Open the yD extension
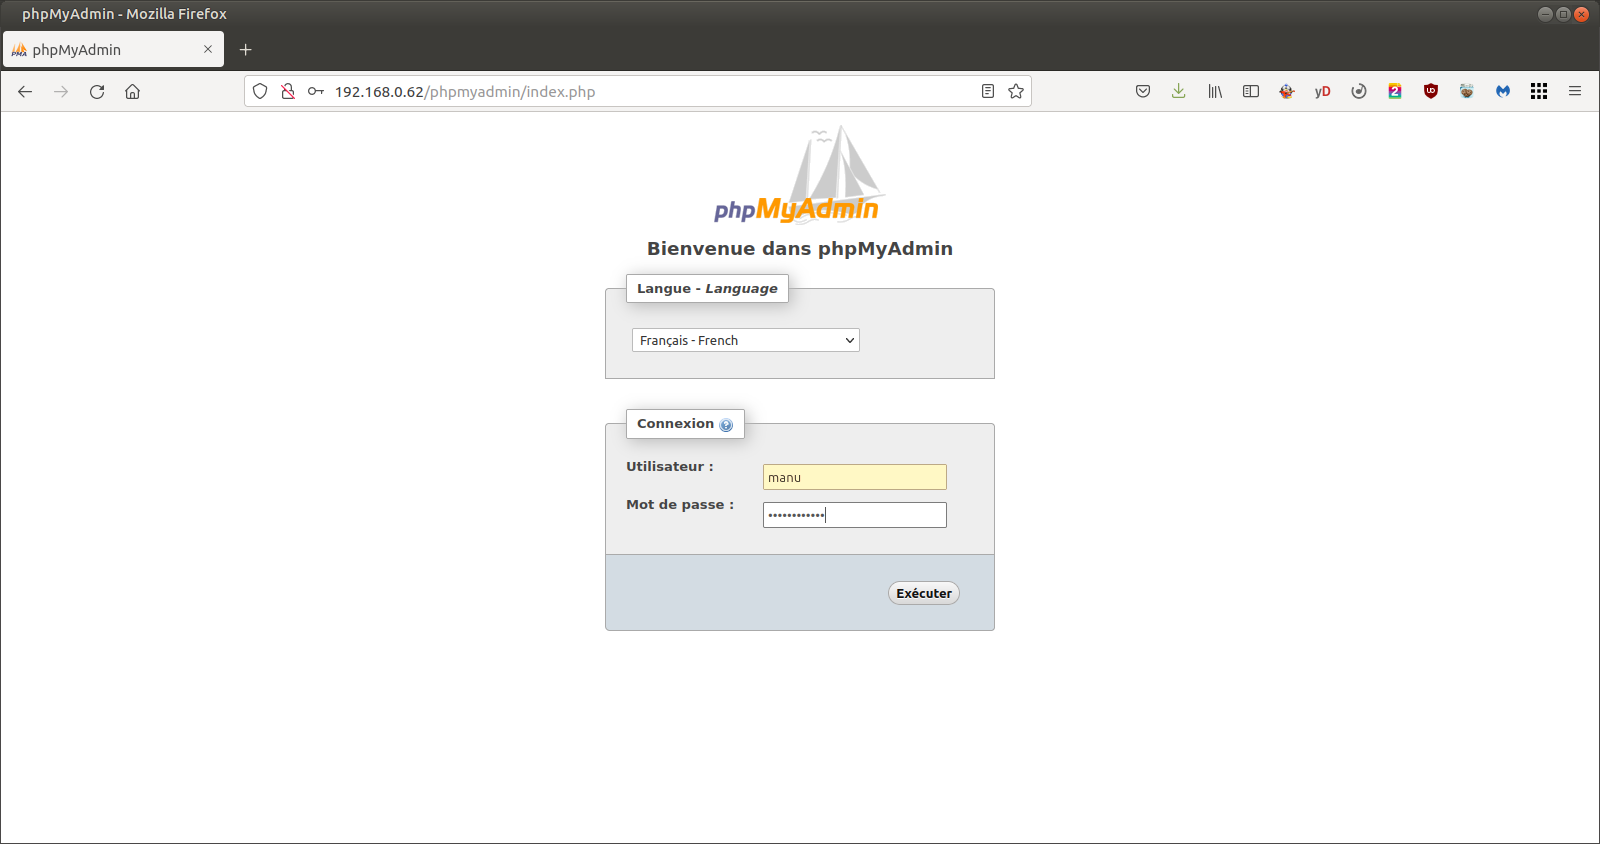 coord(1323,91)
